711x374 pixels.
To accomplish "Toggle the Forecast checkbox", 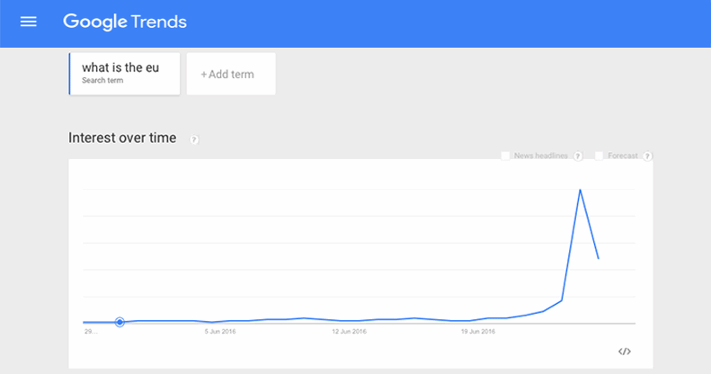I will pyautogui.click(x=599, y=156).
